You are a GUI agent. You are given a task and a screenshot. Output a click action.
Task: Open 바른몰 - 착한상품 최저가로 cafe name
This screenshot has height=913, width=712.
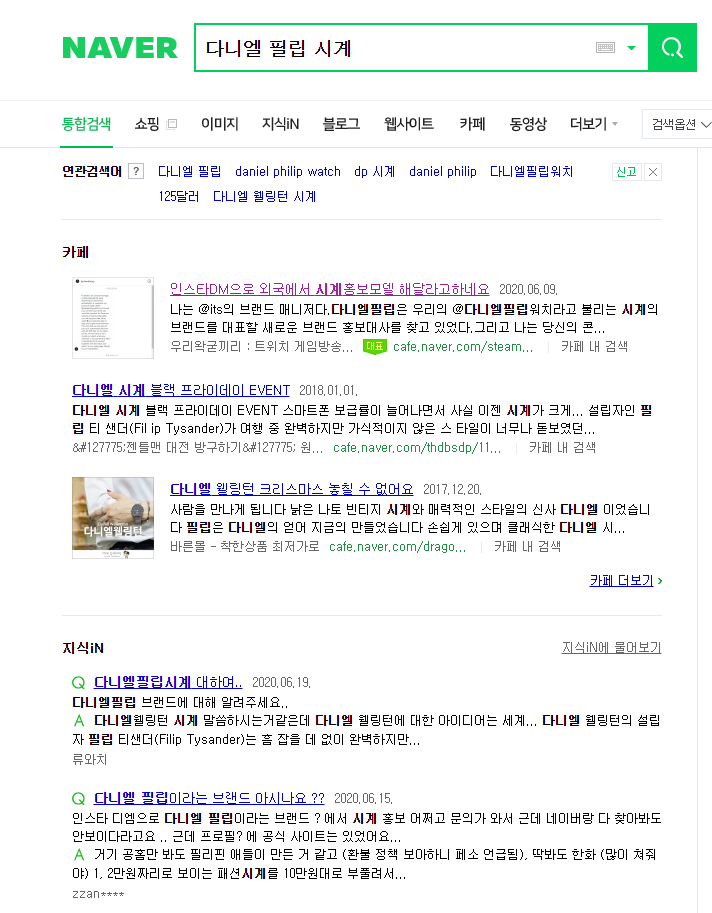(x=245, y=546)
